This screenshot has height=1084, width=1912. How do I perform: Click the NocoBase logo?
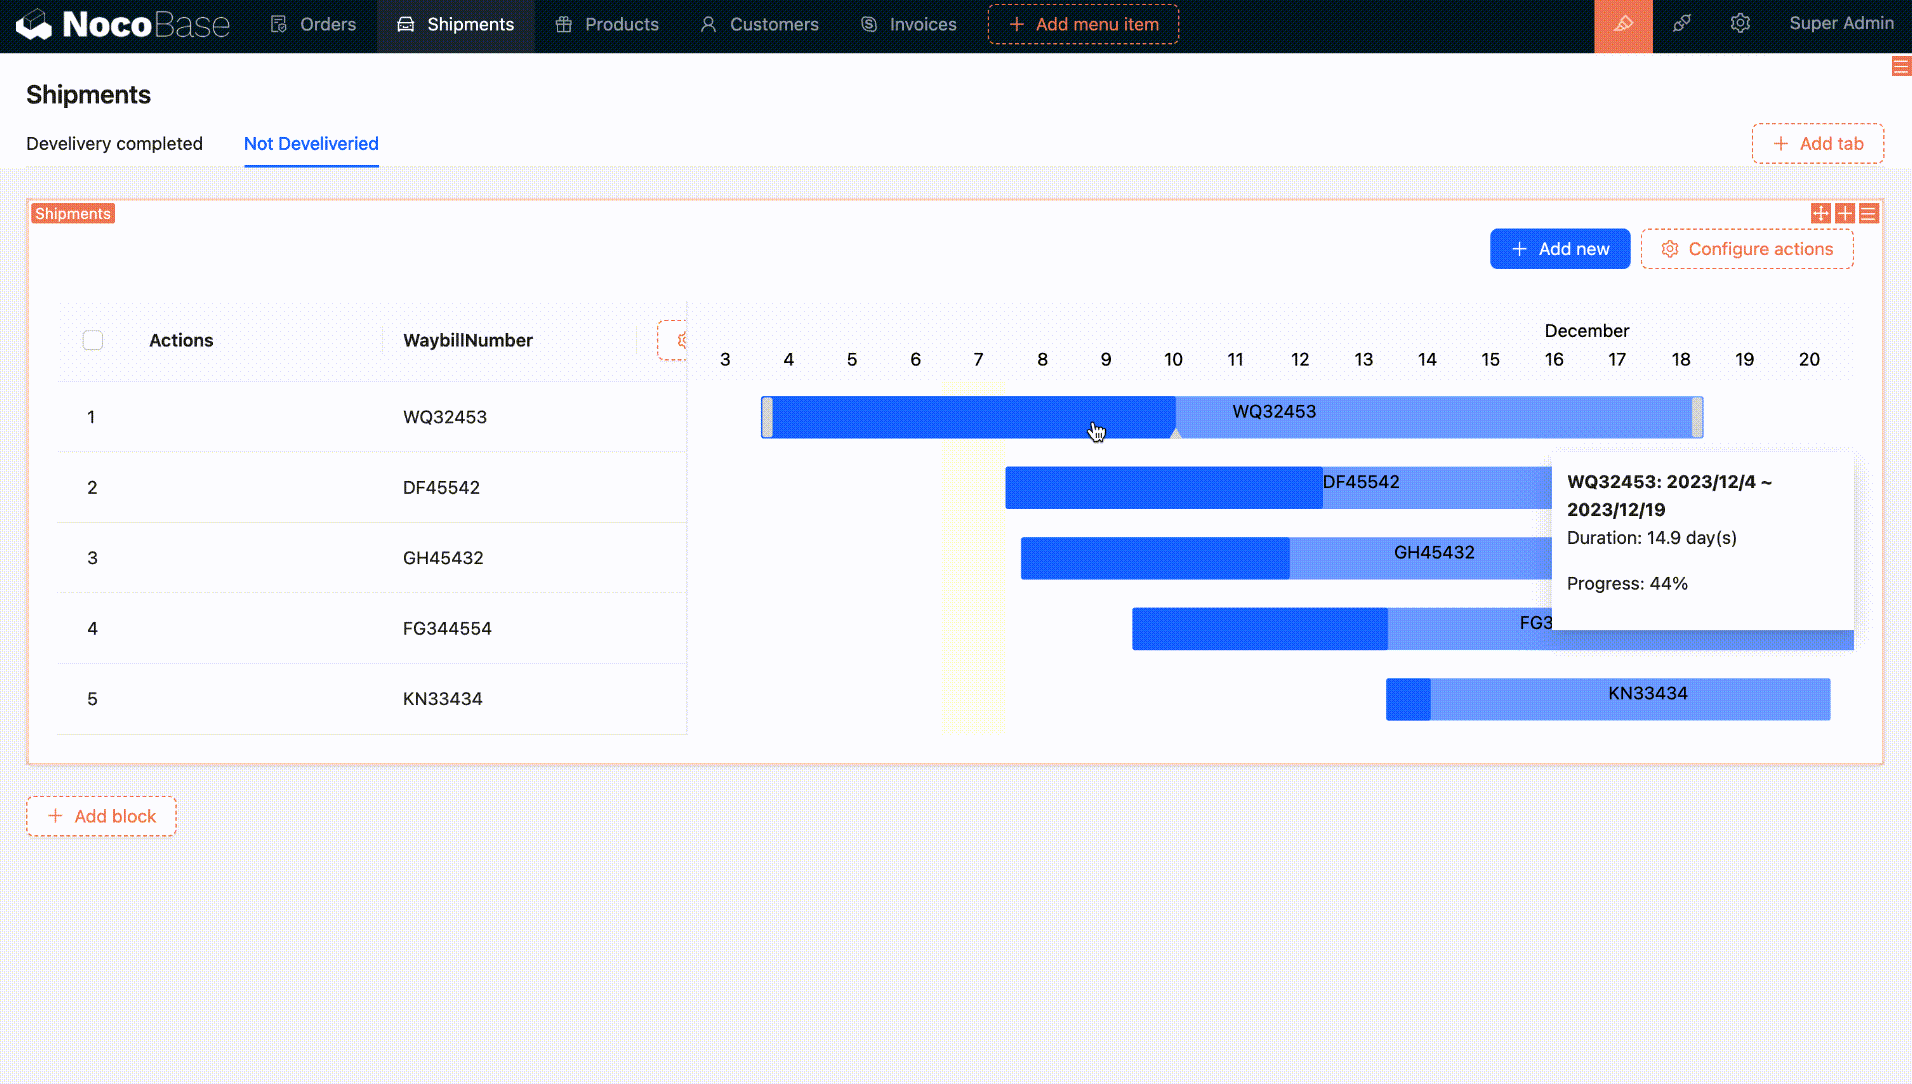(124, 24)
